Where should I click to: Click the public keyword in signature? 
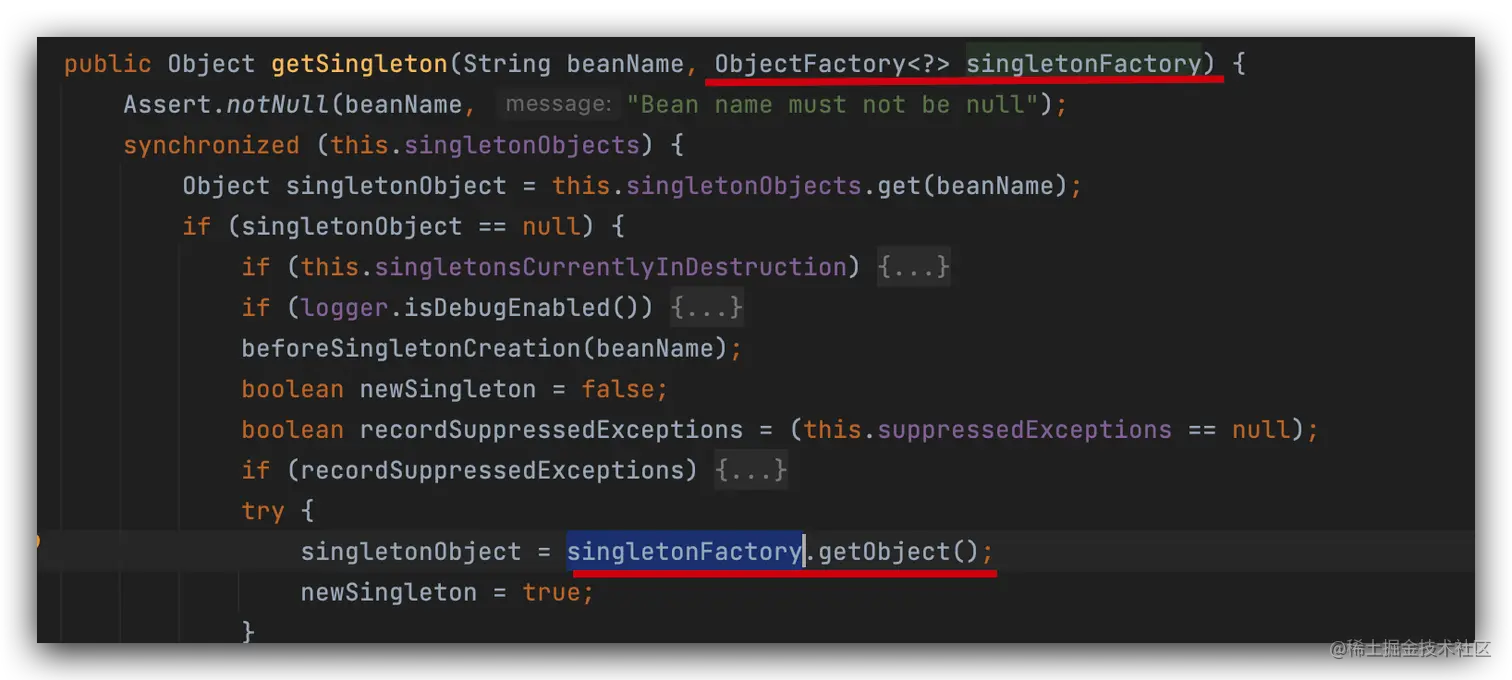[x=108, y=64]
